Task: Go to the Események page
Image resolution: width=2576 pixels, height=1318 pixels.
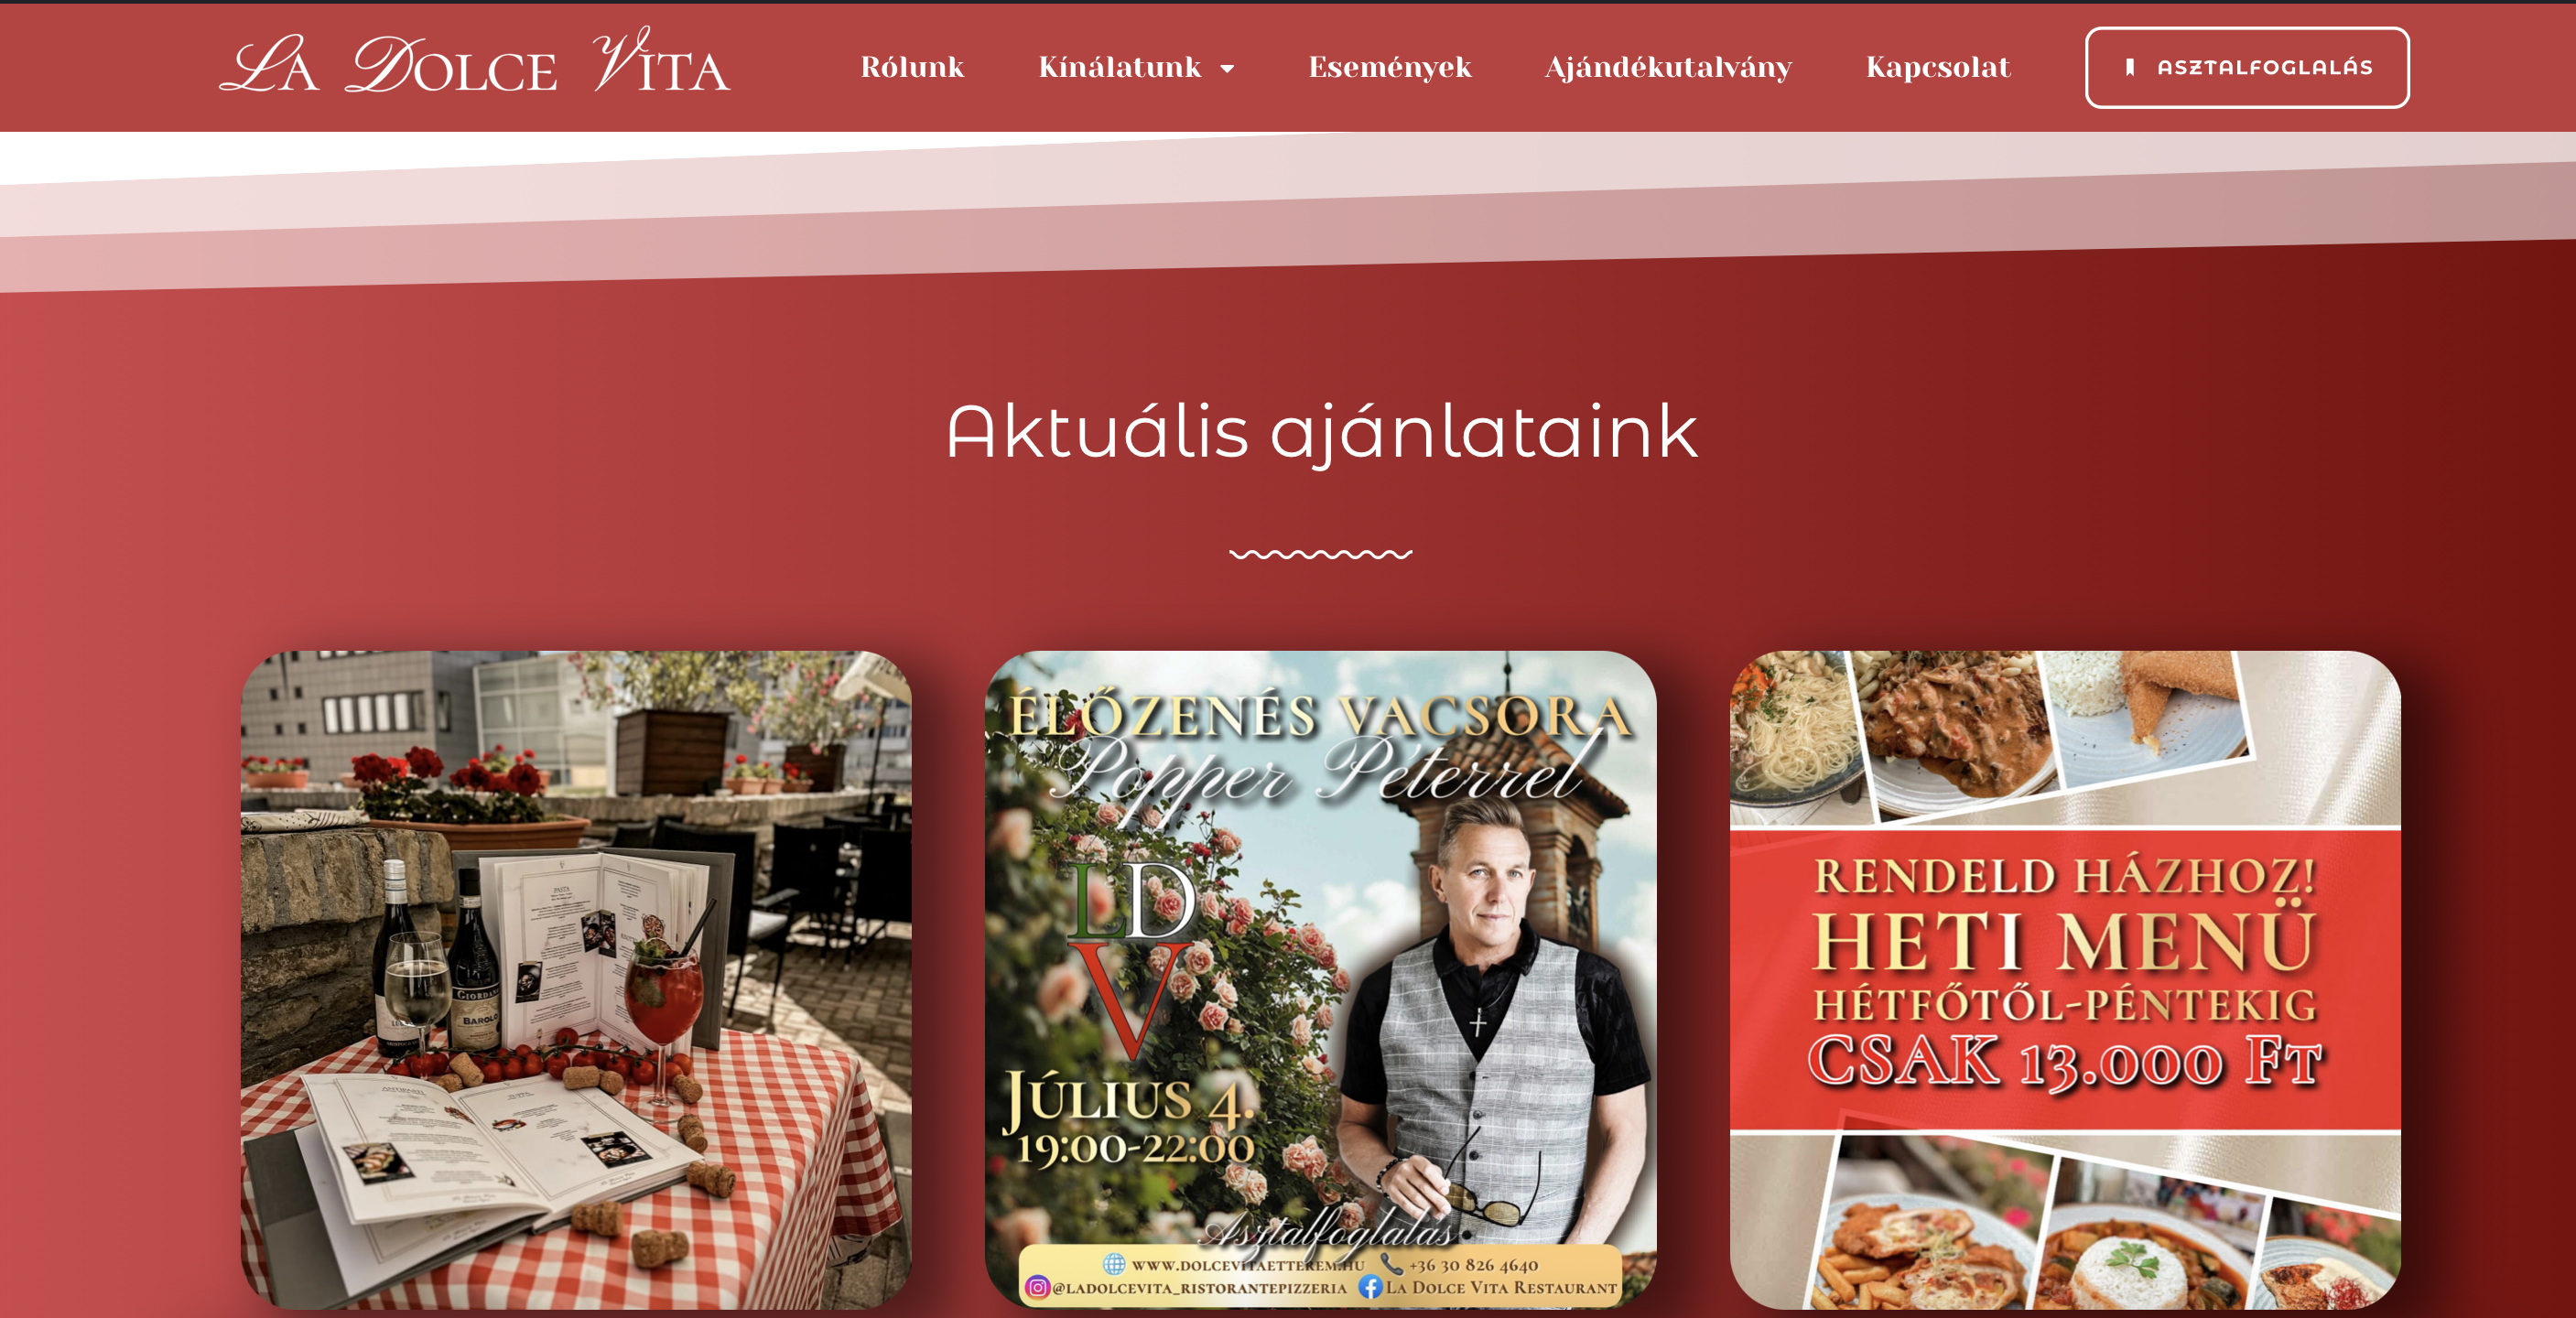Action: [x=1390, y=67]
